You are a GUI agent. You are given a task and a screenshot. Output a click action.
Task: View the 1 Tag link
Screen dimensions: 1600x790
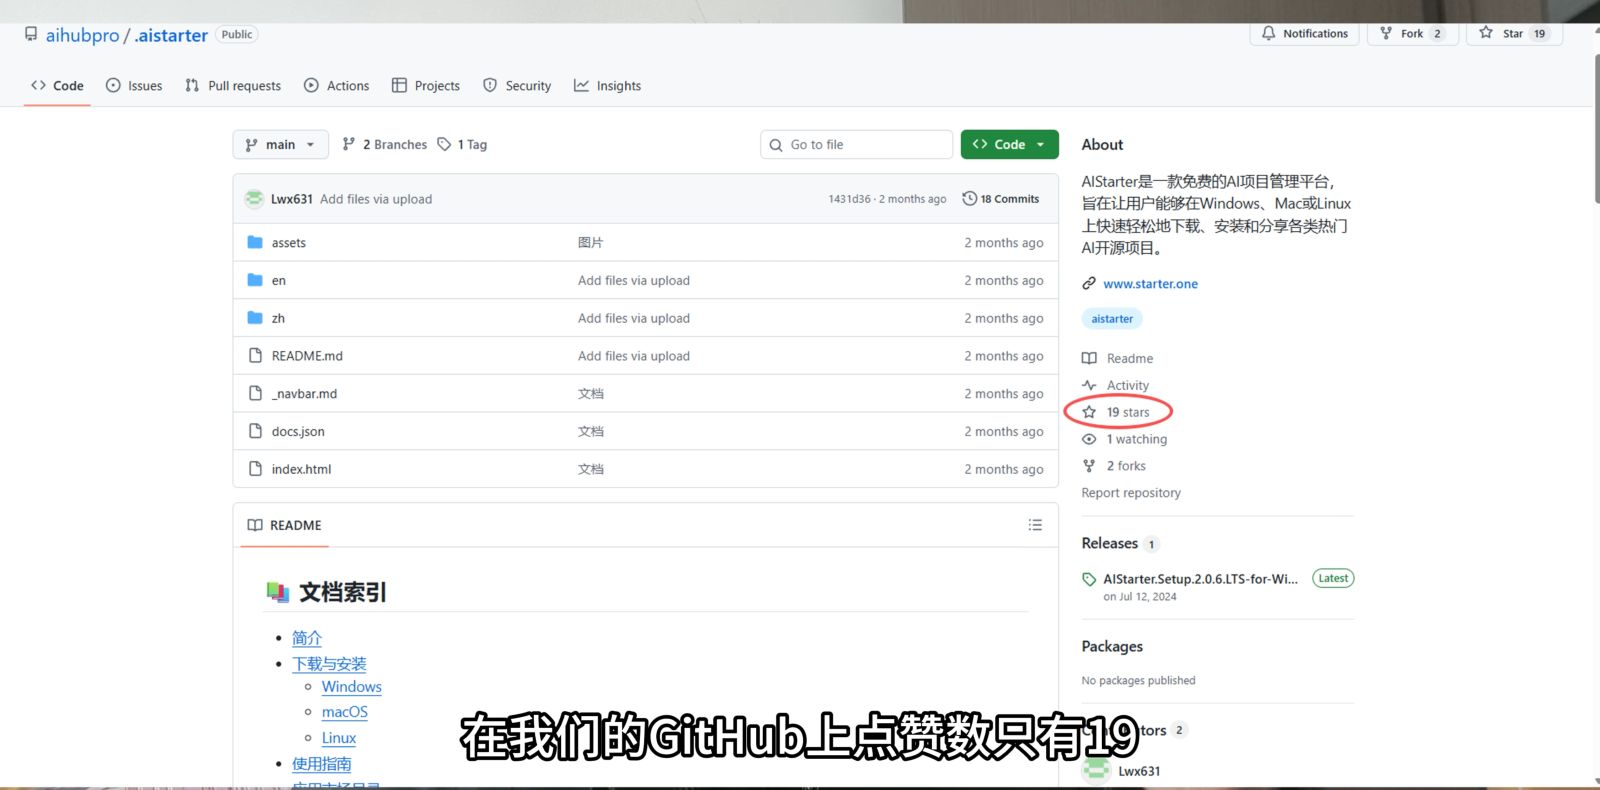(462, 145)
